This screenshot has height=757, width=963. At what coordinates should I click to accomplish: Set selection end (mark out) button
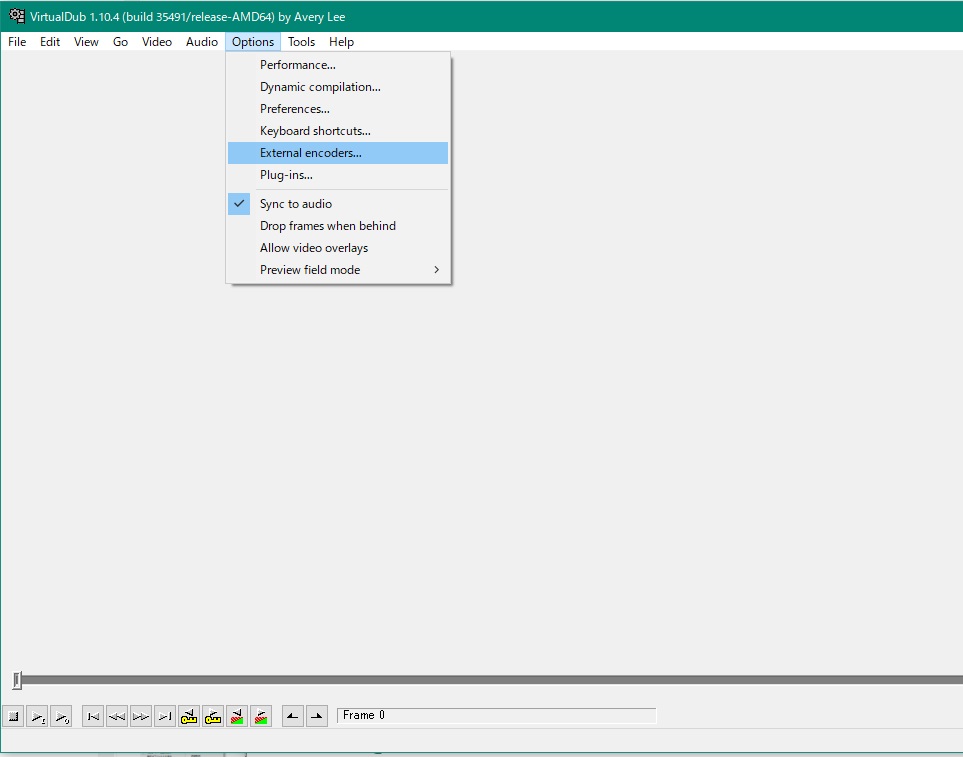click(316, 716)
